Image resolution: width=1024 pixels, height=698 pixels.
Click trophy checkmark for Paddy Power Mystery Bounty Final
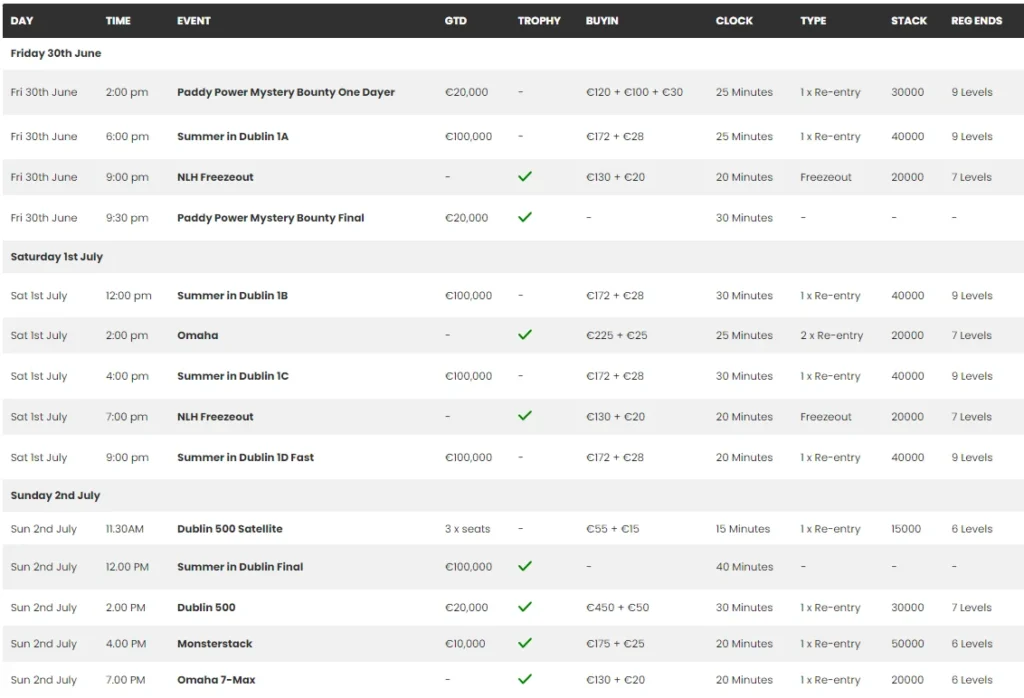pos(525,217)
